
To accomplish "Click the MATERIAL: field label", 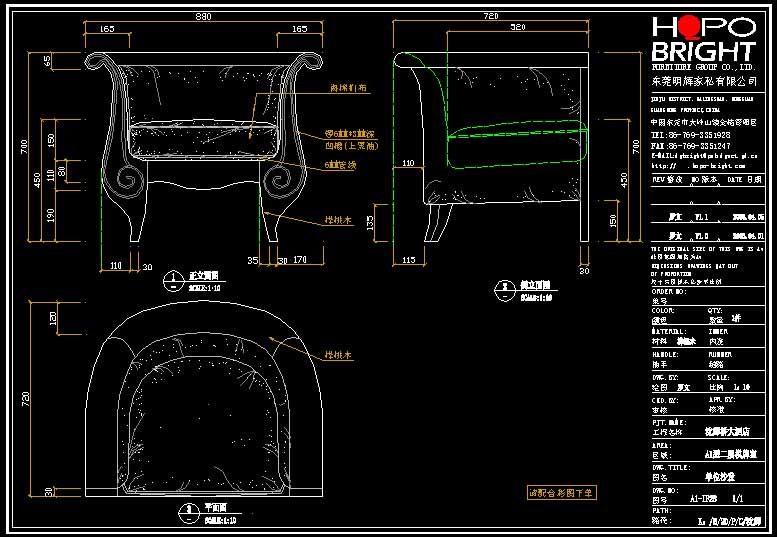I will click(x=669, y=331).
